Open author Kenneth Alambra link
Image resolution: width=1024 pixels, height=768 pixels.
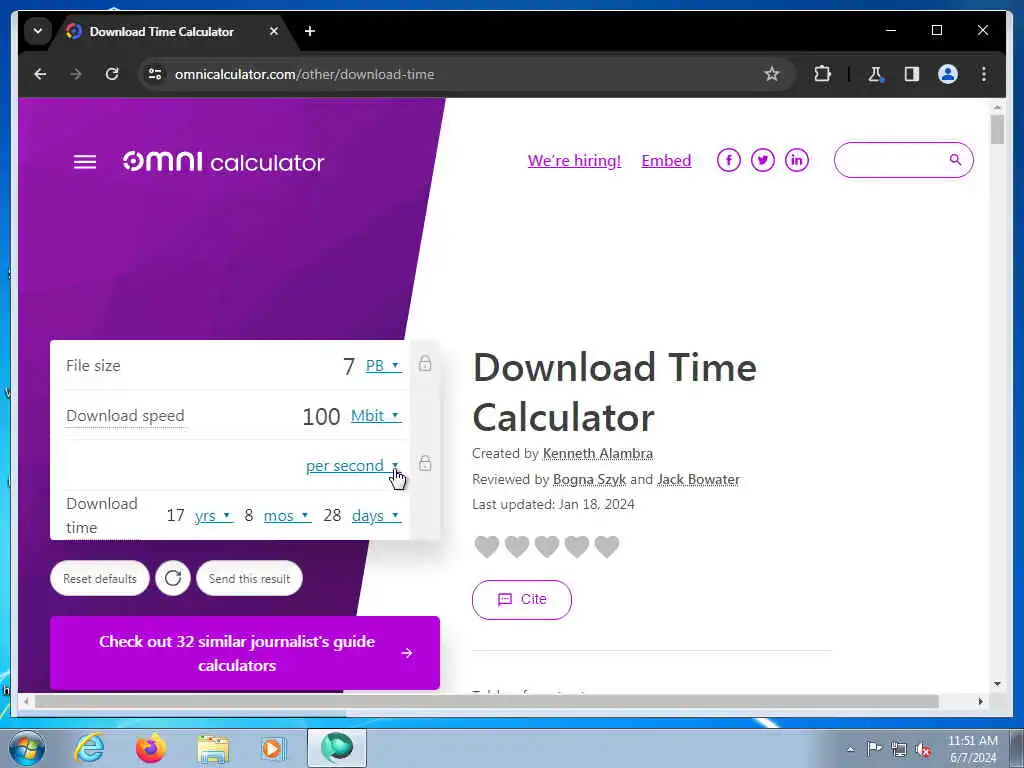point(598,453)
